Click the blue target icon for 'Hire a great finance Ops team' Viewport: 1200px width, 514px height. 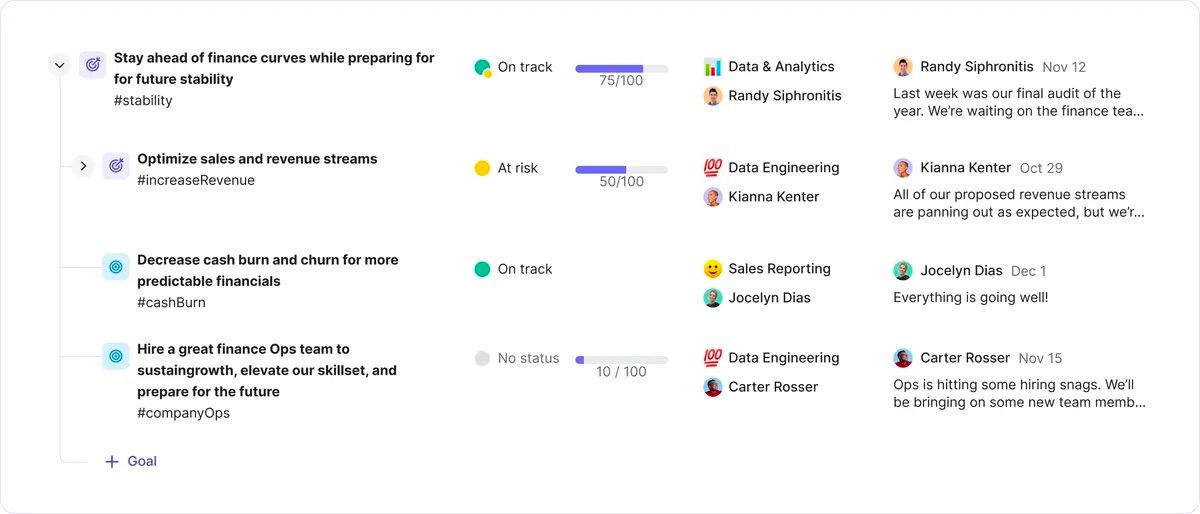point(116,356)
